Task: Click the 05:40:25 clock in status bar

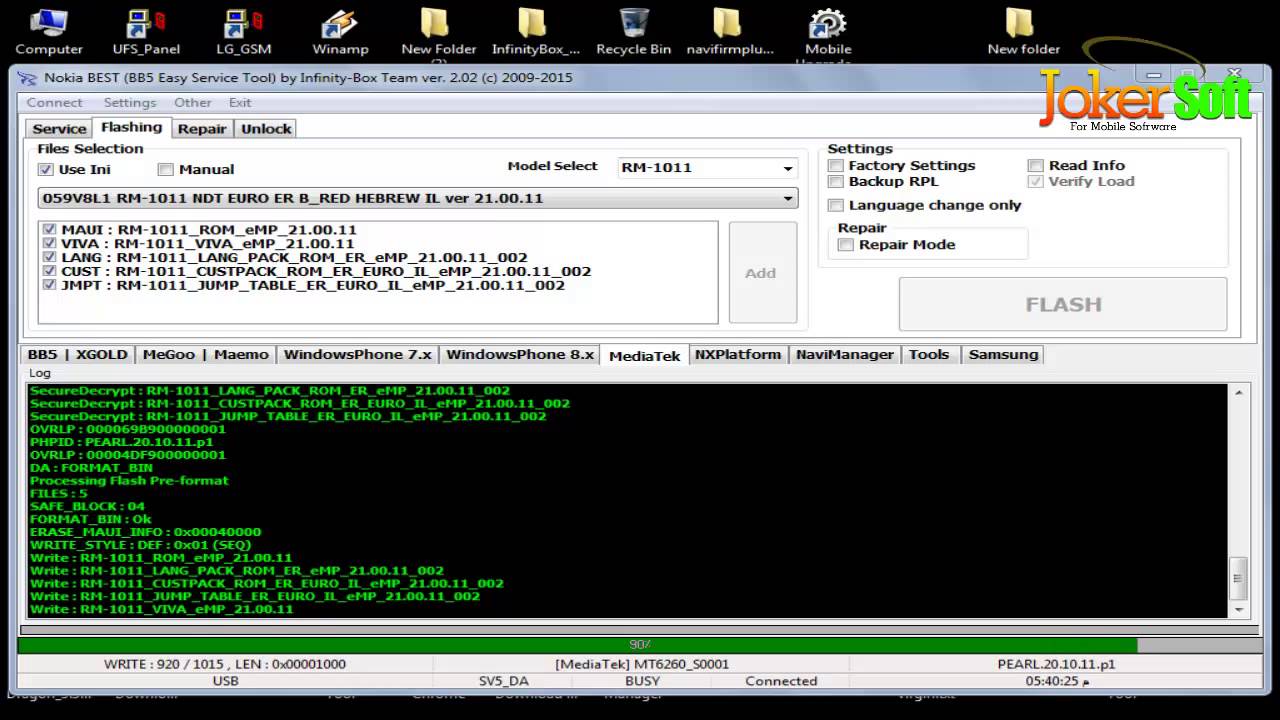Action: [x=1057, y=681]
